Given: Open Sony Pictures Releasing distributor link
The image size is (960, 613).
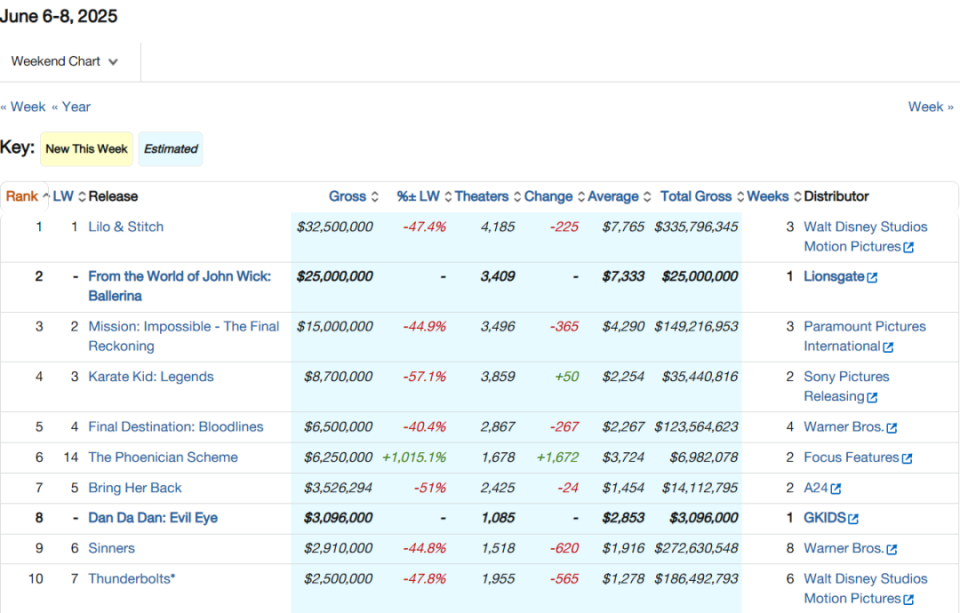Looking at the screenshot, I should (x=846, y=386).
